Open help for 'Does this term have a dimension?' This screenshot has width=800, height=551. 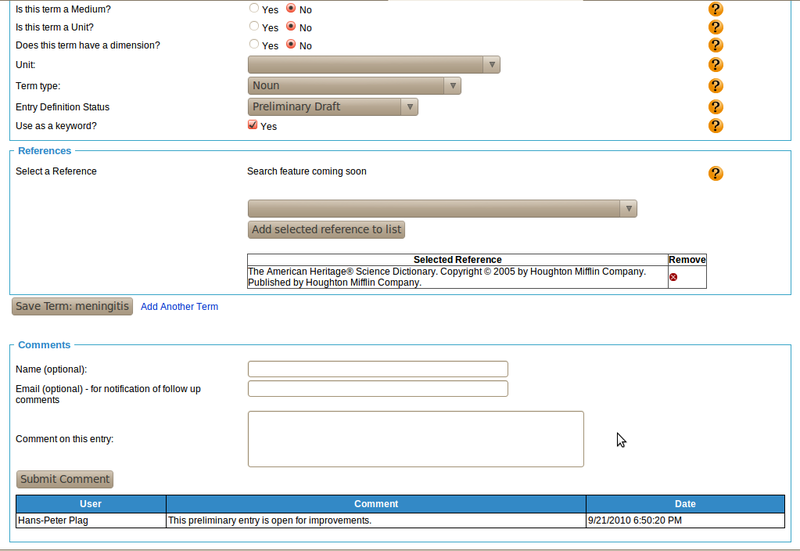[715, 45]
